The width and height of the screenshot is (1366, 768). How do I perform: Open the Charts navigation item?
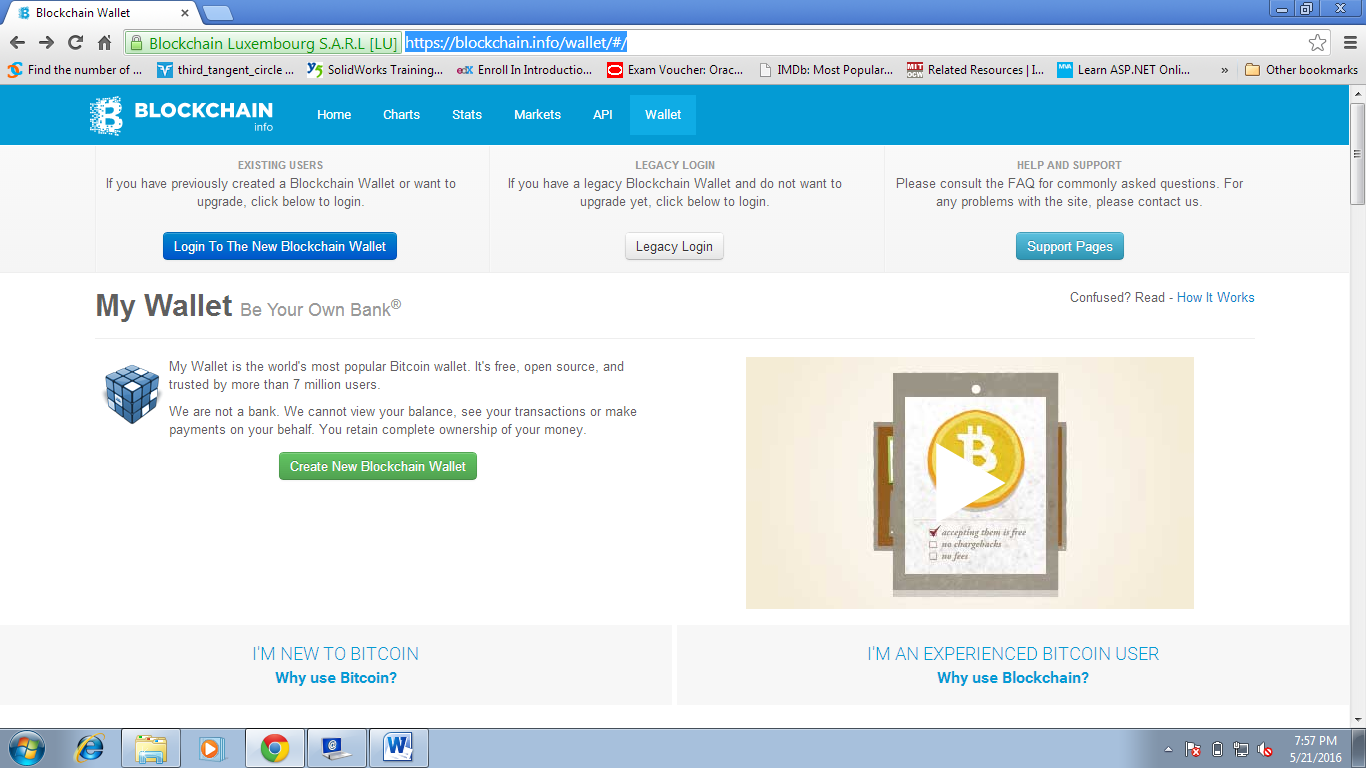(401, 115)
